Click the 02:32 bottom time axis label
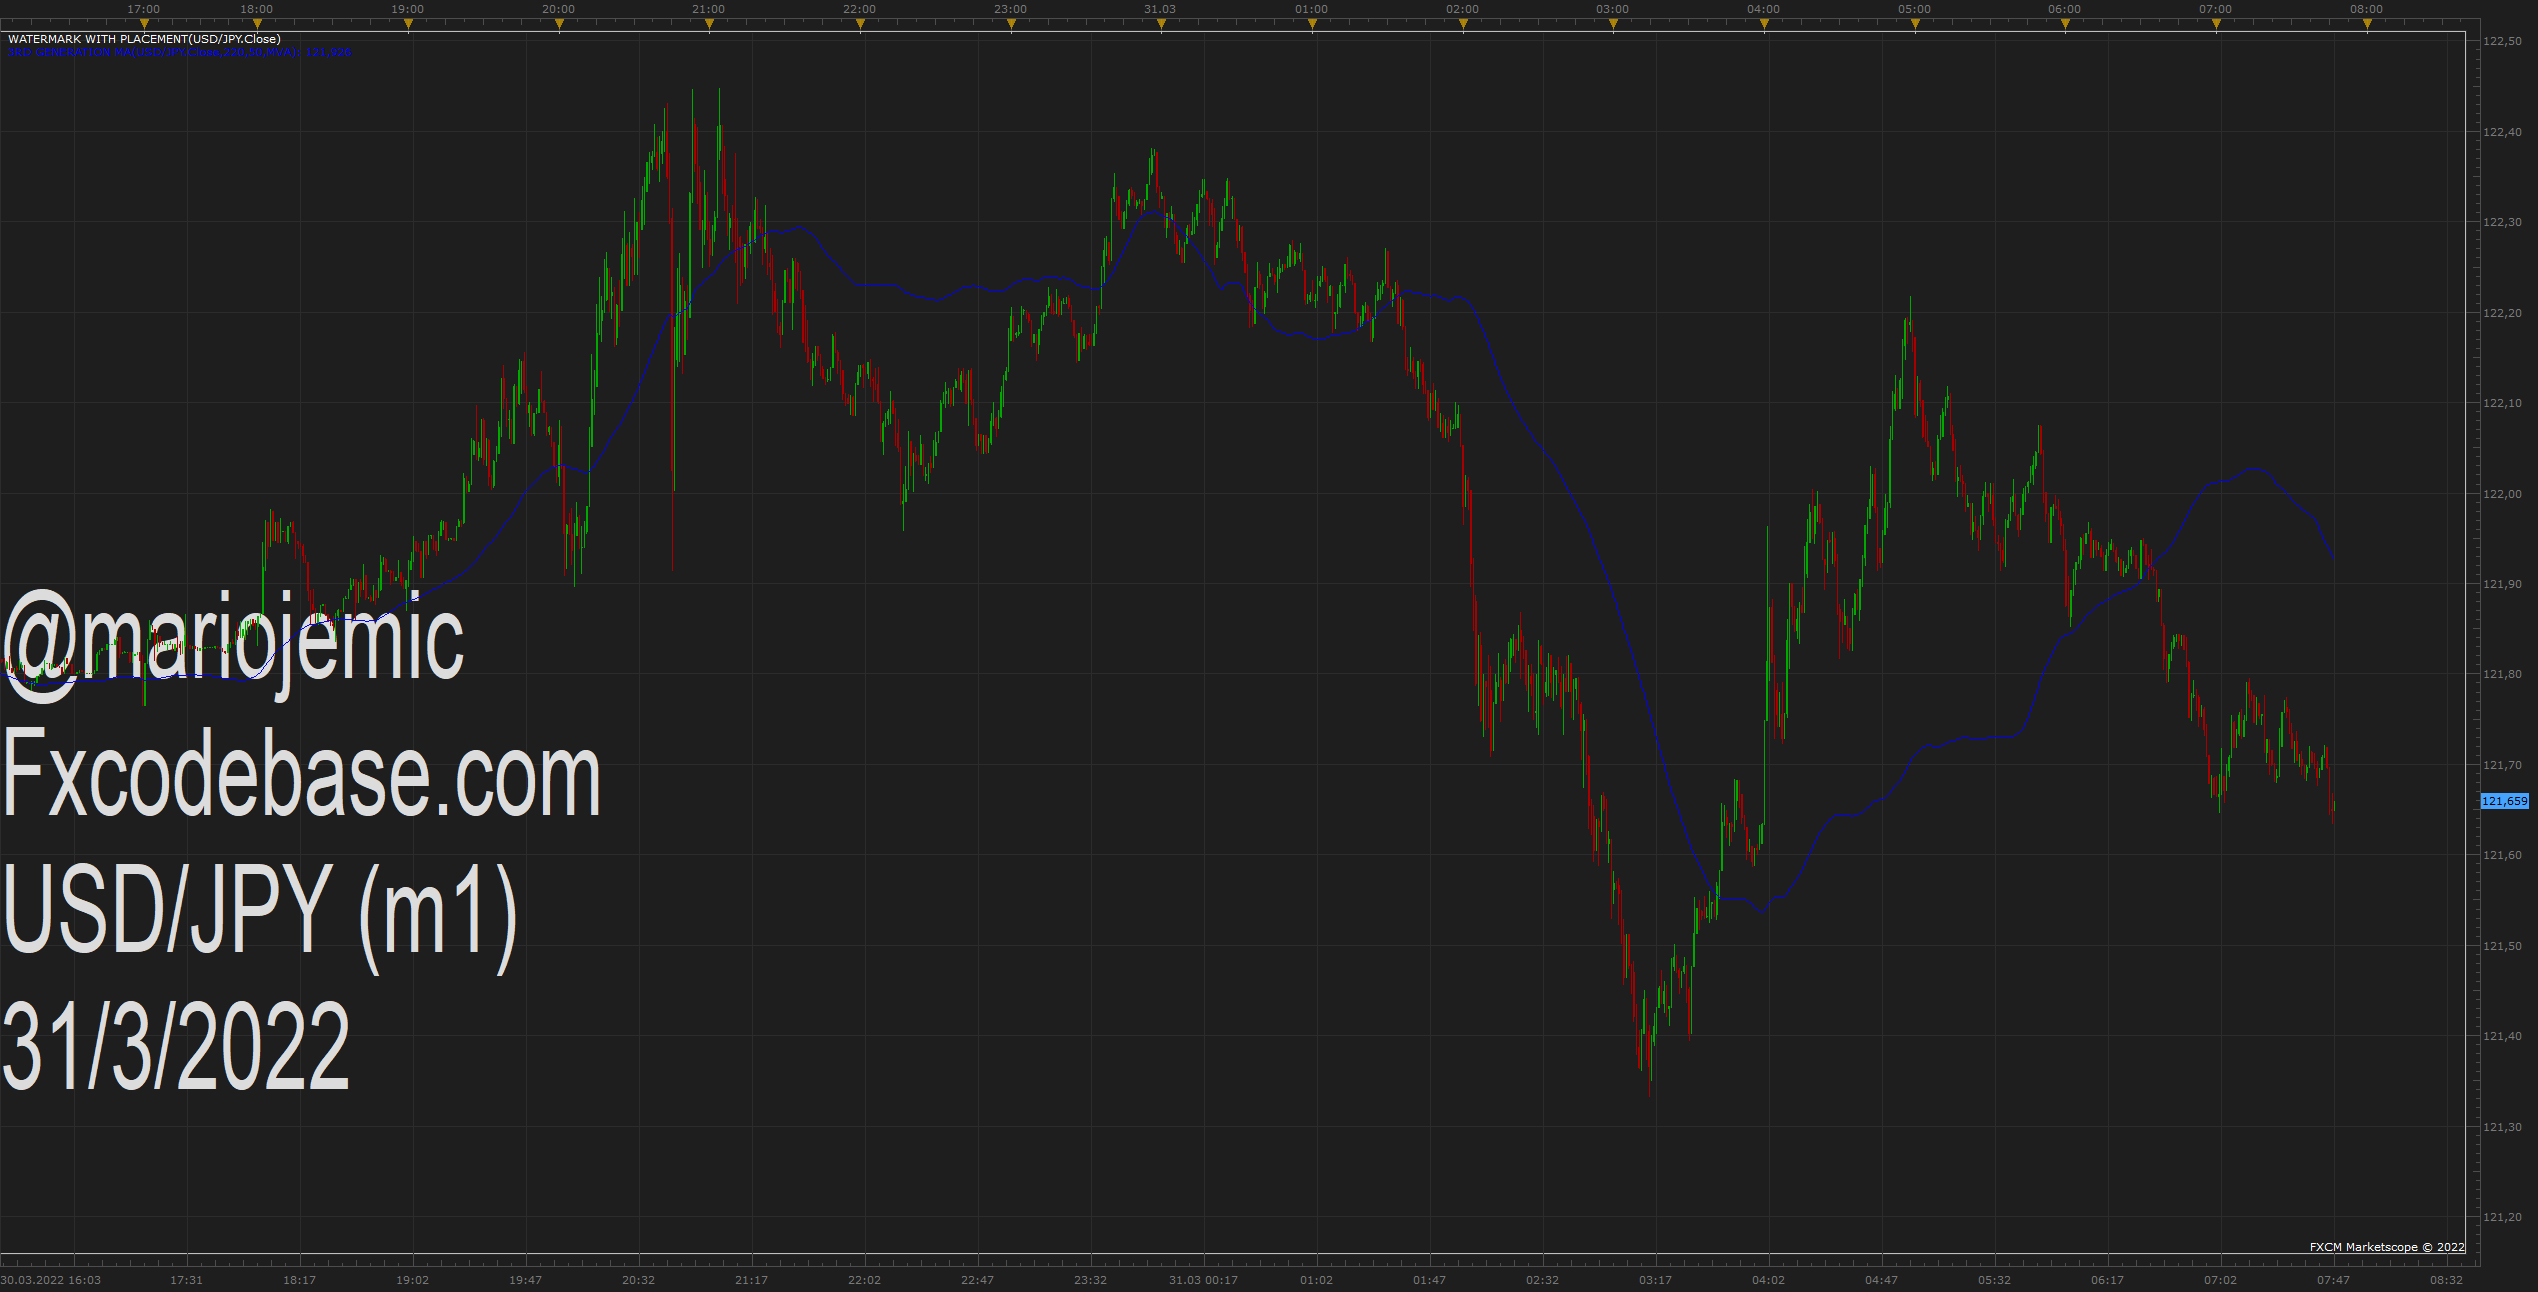 click(1542, 1280)
